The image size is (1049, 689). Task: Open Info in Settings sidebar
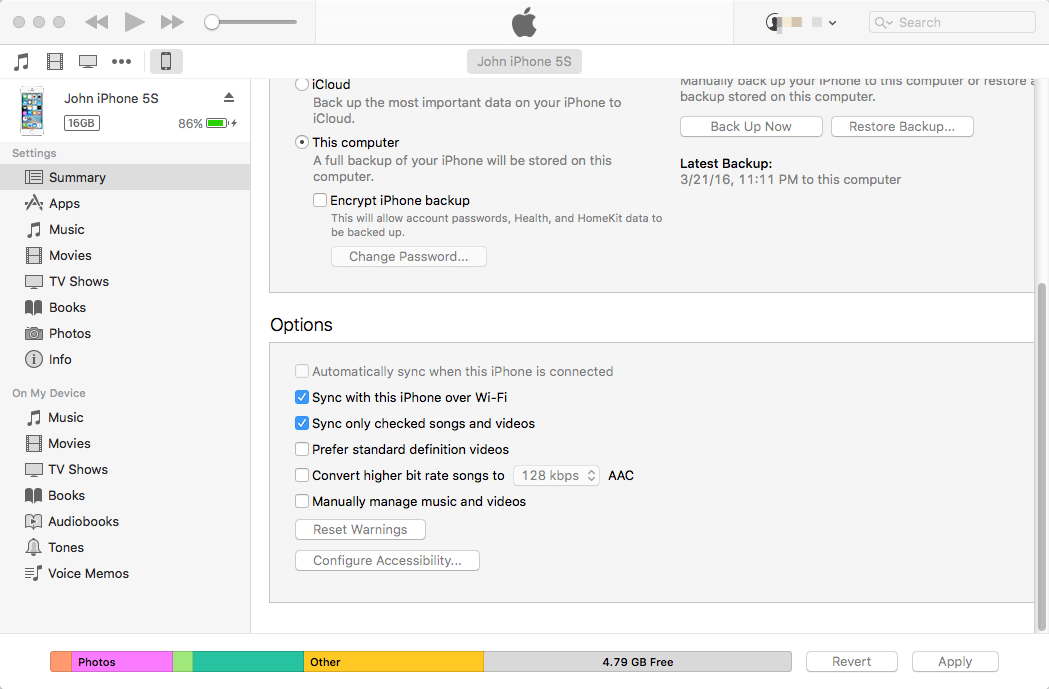[x=125, y=360]
